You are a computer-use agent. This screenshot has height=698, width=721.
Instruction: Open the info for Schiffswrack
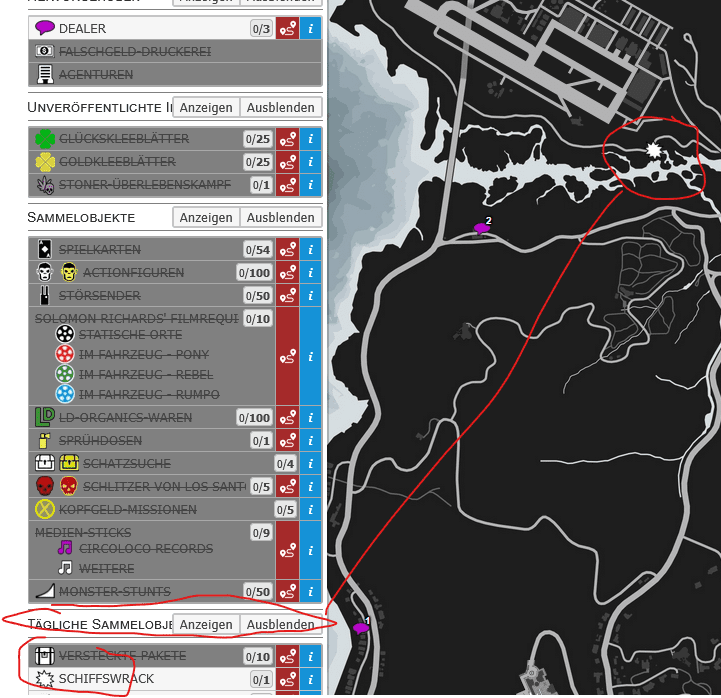pyautogui.click(x=310, y=679)
